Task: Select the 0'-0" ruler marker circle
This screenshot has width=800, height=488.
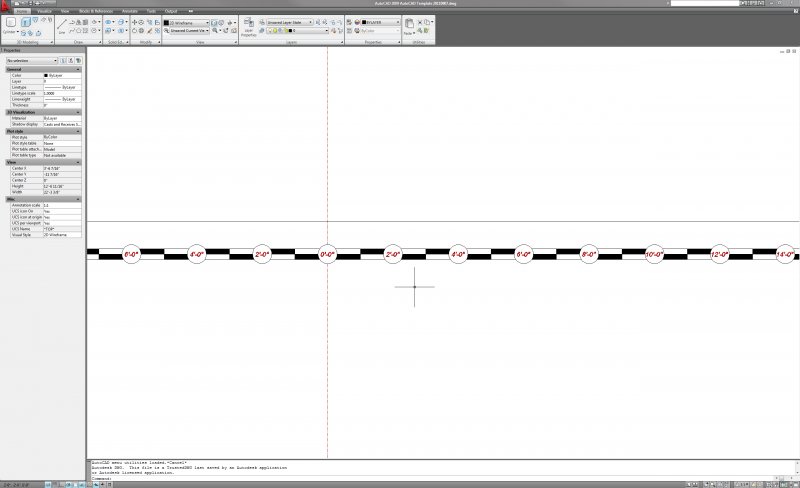Action: 328,254
